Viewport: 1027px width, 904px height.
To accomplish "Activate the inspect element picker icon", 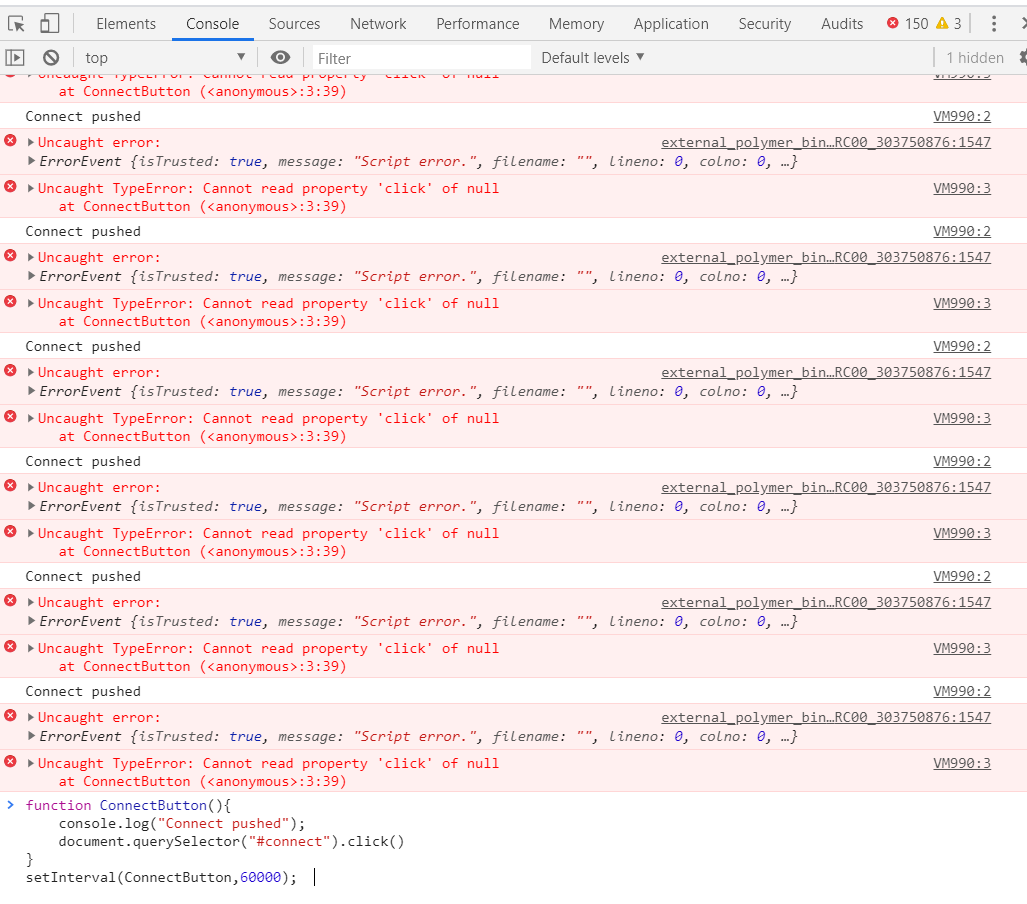I will [x=16, y=24].
